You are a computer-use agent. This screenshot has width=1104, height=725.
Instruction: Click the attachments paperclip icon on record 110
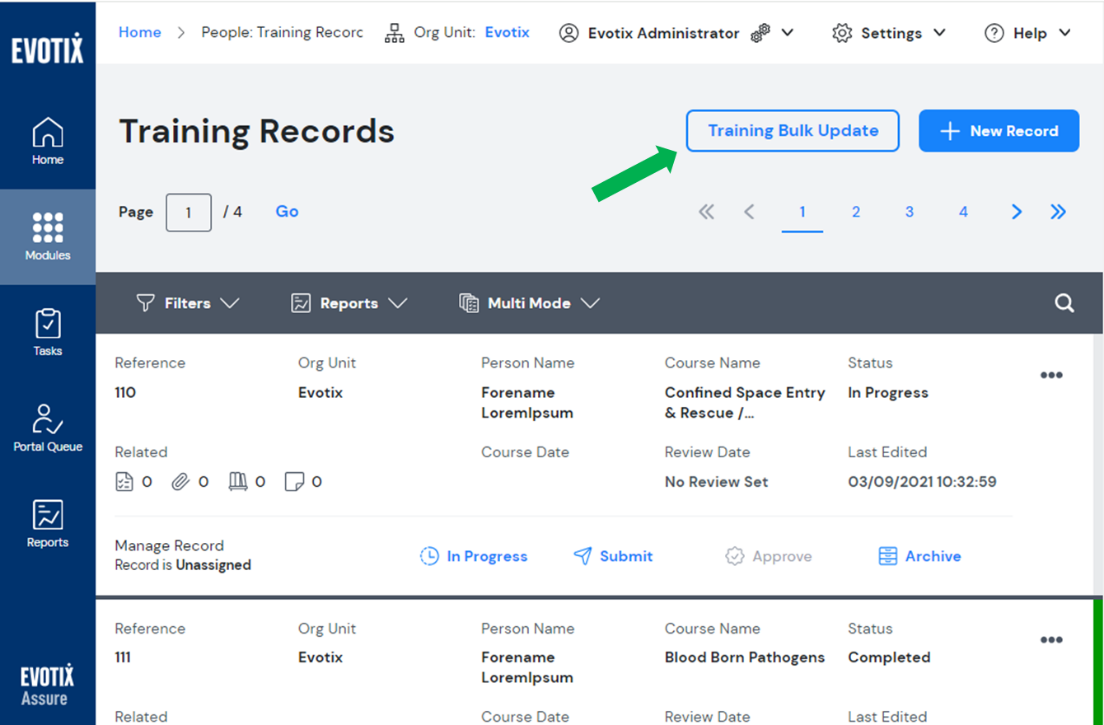tap(180, 482)
